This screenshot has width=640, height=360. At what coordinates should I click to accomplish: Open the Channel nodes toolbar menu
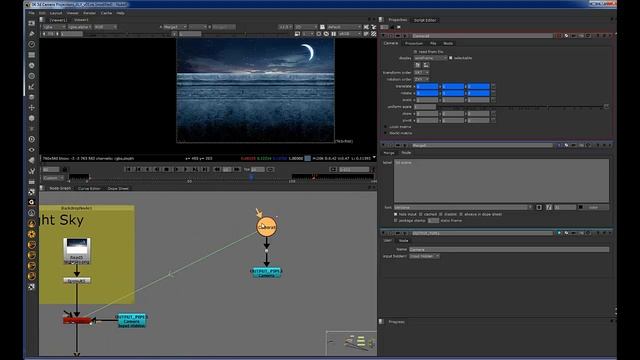point(32,55)
